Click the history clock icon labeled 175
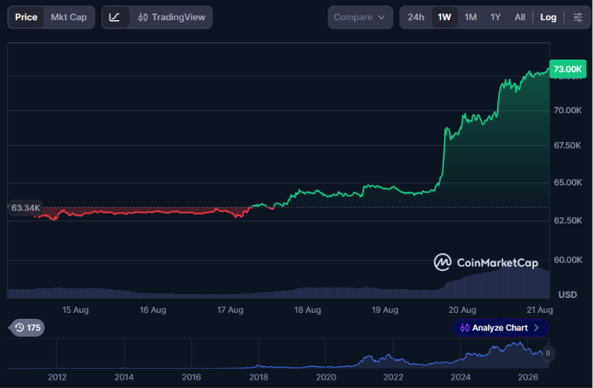 (20, 327)
